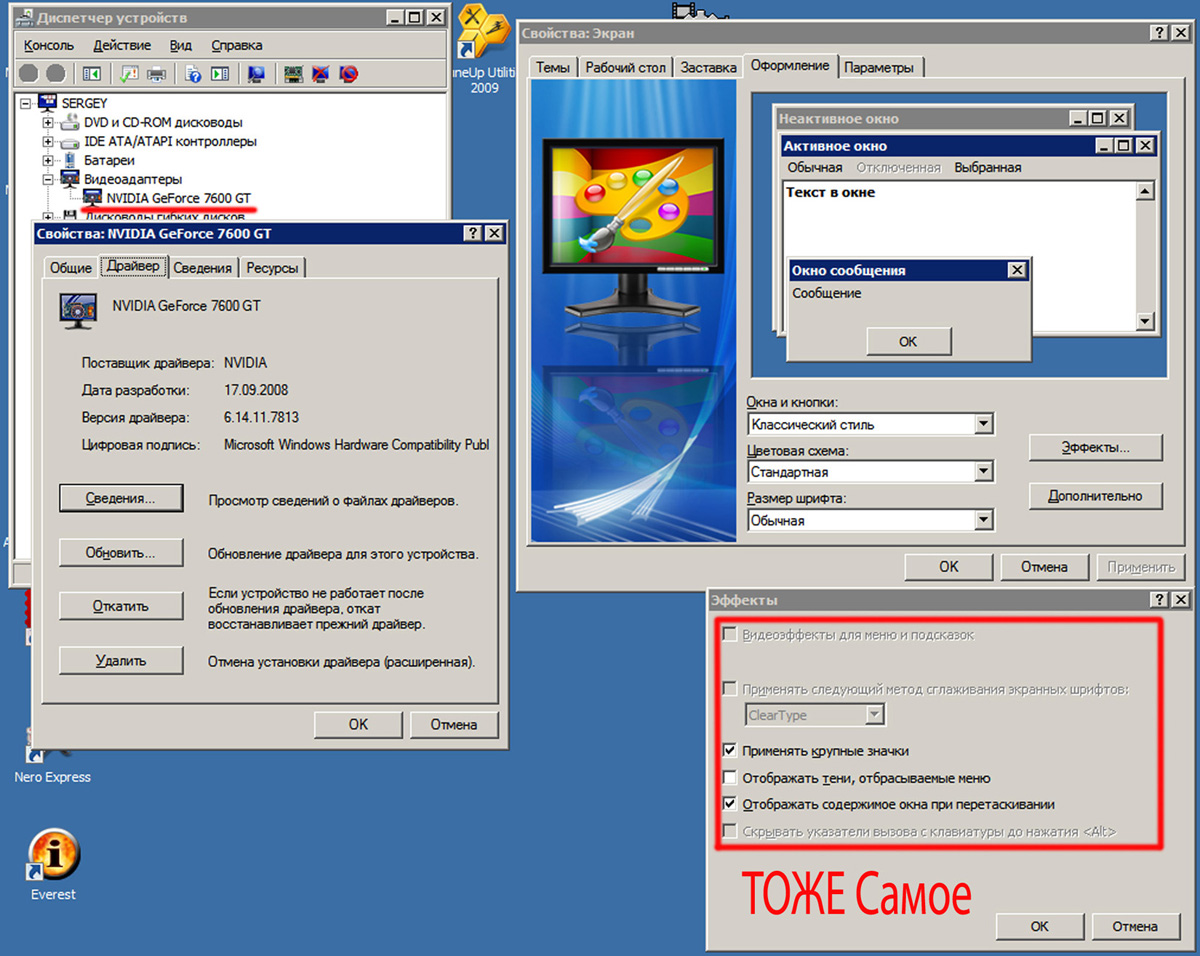Click OK in the NVIDIA GeForce properties dialog

pos(358,724)
